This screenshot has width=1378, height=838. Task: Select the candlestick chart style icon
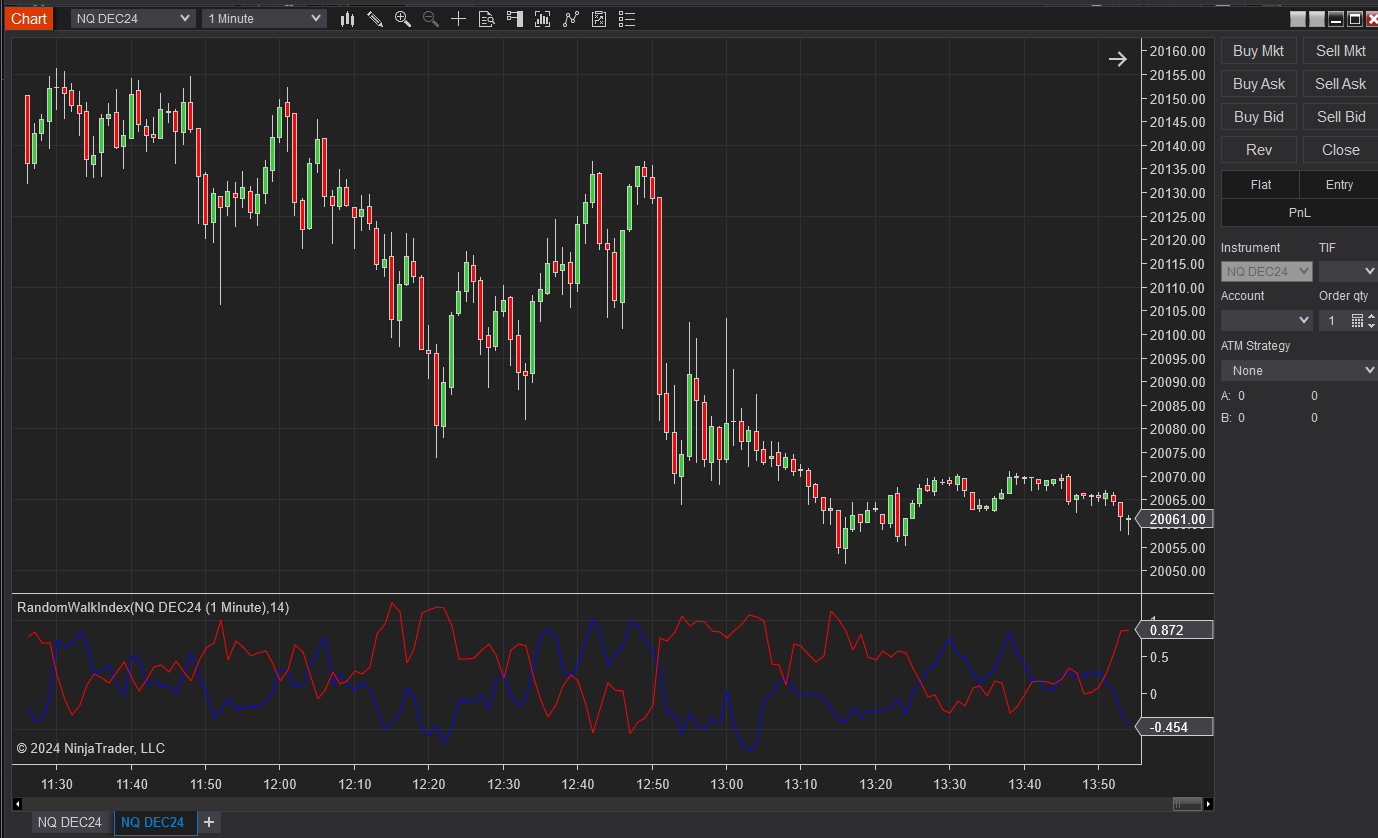(x=346, y=19)
